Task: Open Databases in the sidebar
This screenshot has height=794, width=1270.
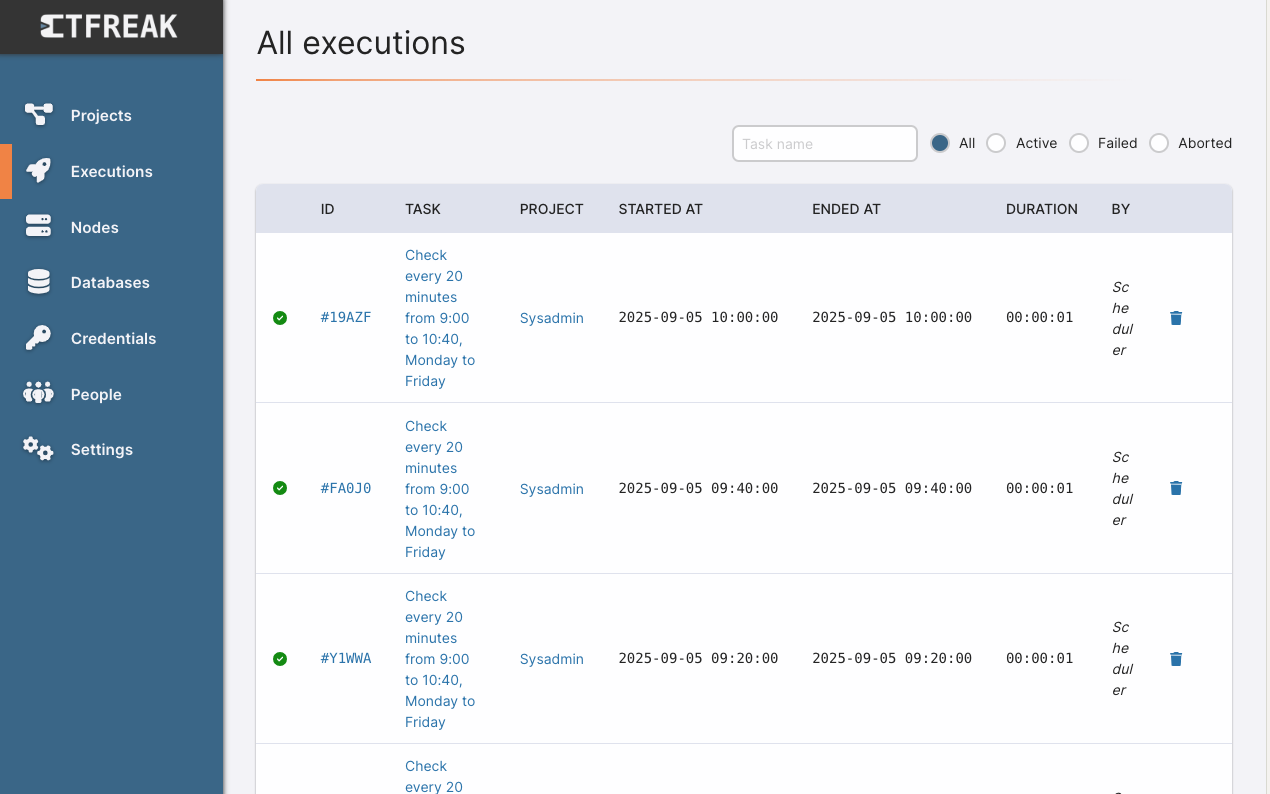Action: (x=111, y=283)
